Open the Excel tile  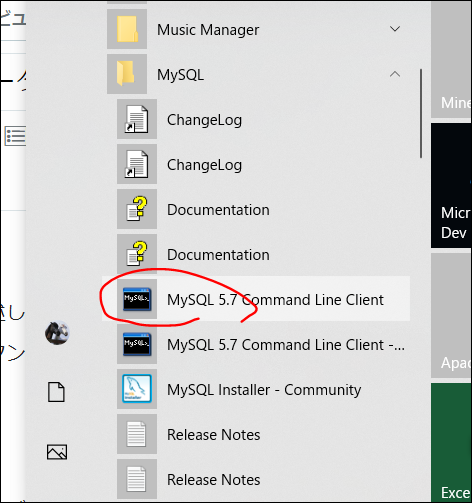click(451, 443)
